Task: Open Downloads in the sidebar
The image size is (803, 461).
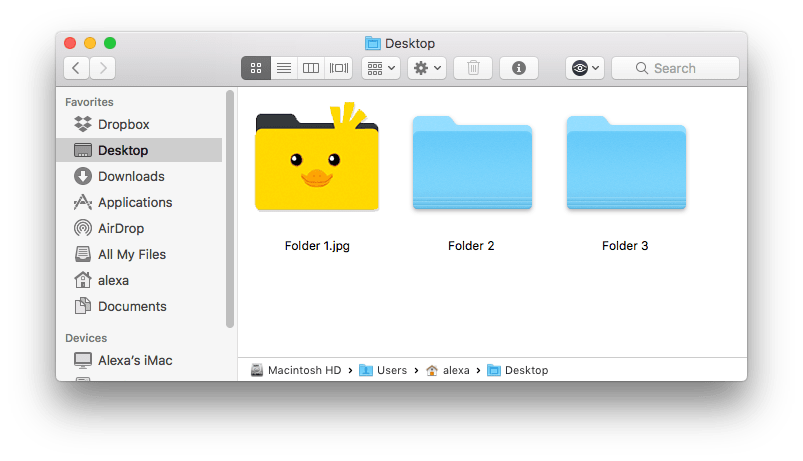Action: pos(139,176)
